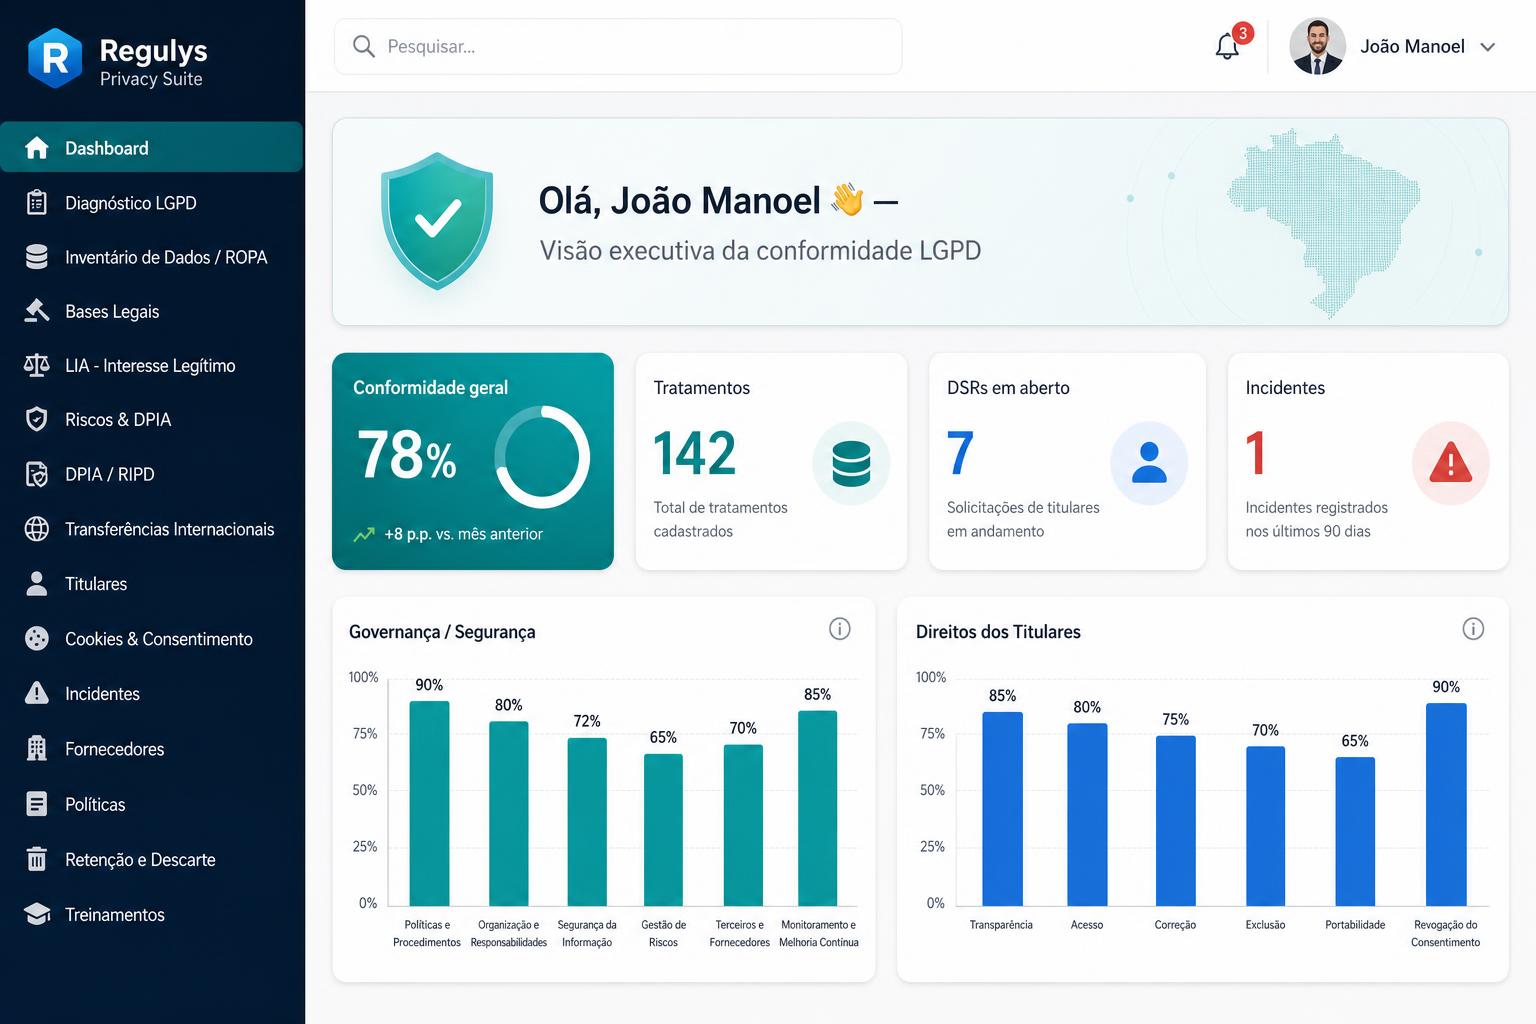This screenshot has height=1024, width=1536.
Task: Click the 'Exclusão' axis label
Action: [x=1265, y=925]
